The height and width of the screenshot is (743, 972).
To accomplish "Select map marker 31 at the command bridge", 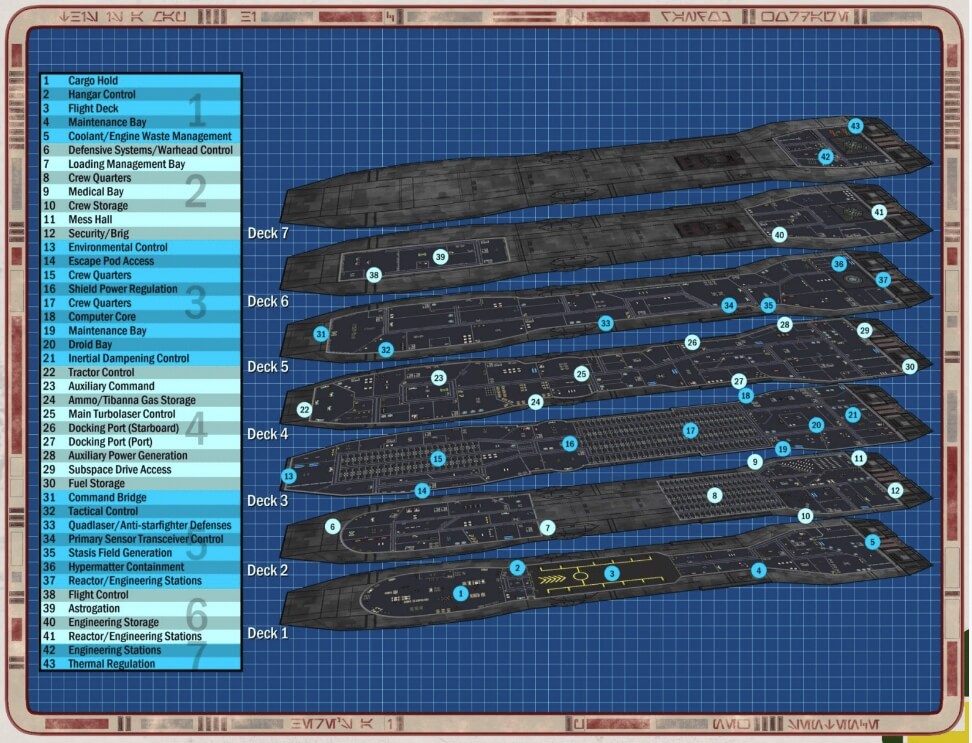I will pyautogui.click(x=321, y=334).
